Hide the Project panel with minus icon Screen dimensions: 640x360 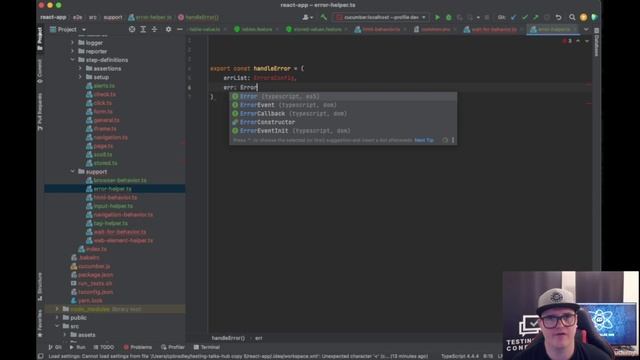(180, 29)
